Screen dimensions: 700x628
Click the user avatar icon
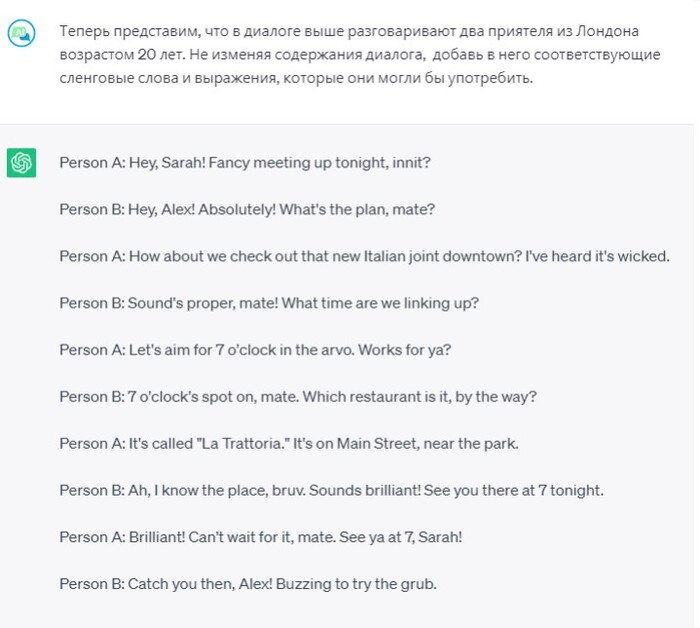tap(21, 34)
